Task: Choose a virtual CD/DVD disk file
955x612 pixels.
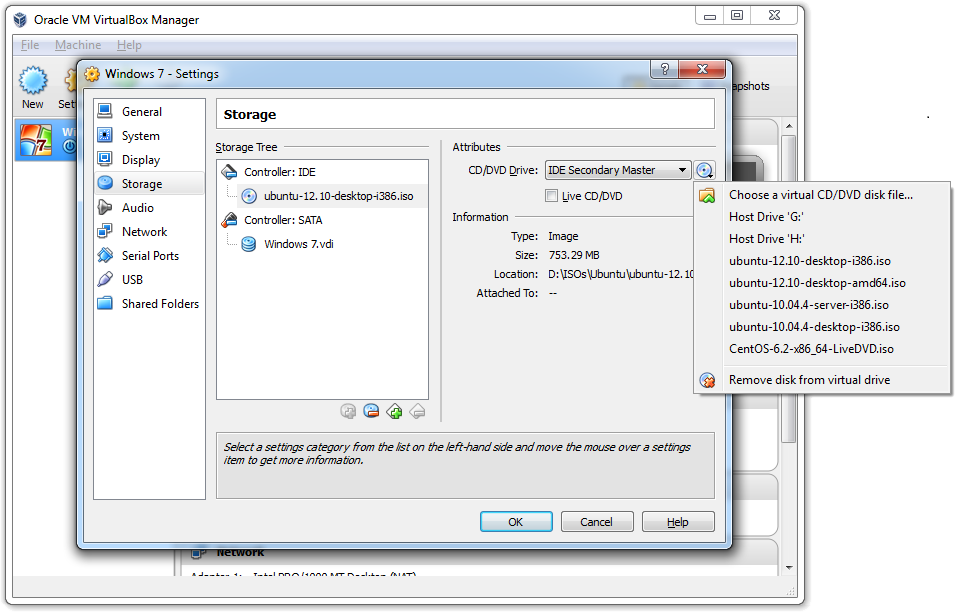Action: [820, 195]
